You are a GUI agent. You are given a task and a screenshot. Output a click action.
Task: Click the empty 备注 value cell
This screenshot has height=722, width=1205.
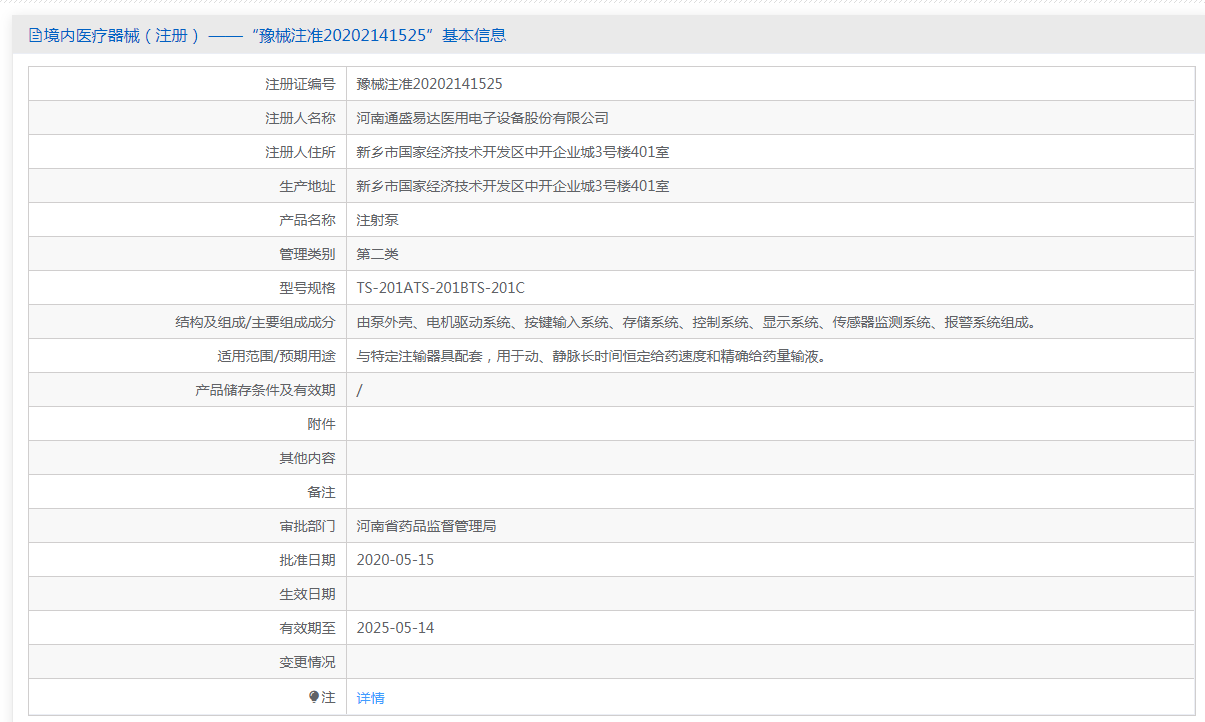click(770, 492)
